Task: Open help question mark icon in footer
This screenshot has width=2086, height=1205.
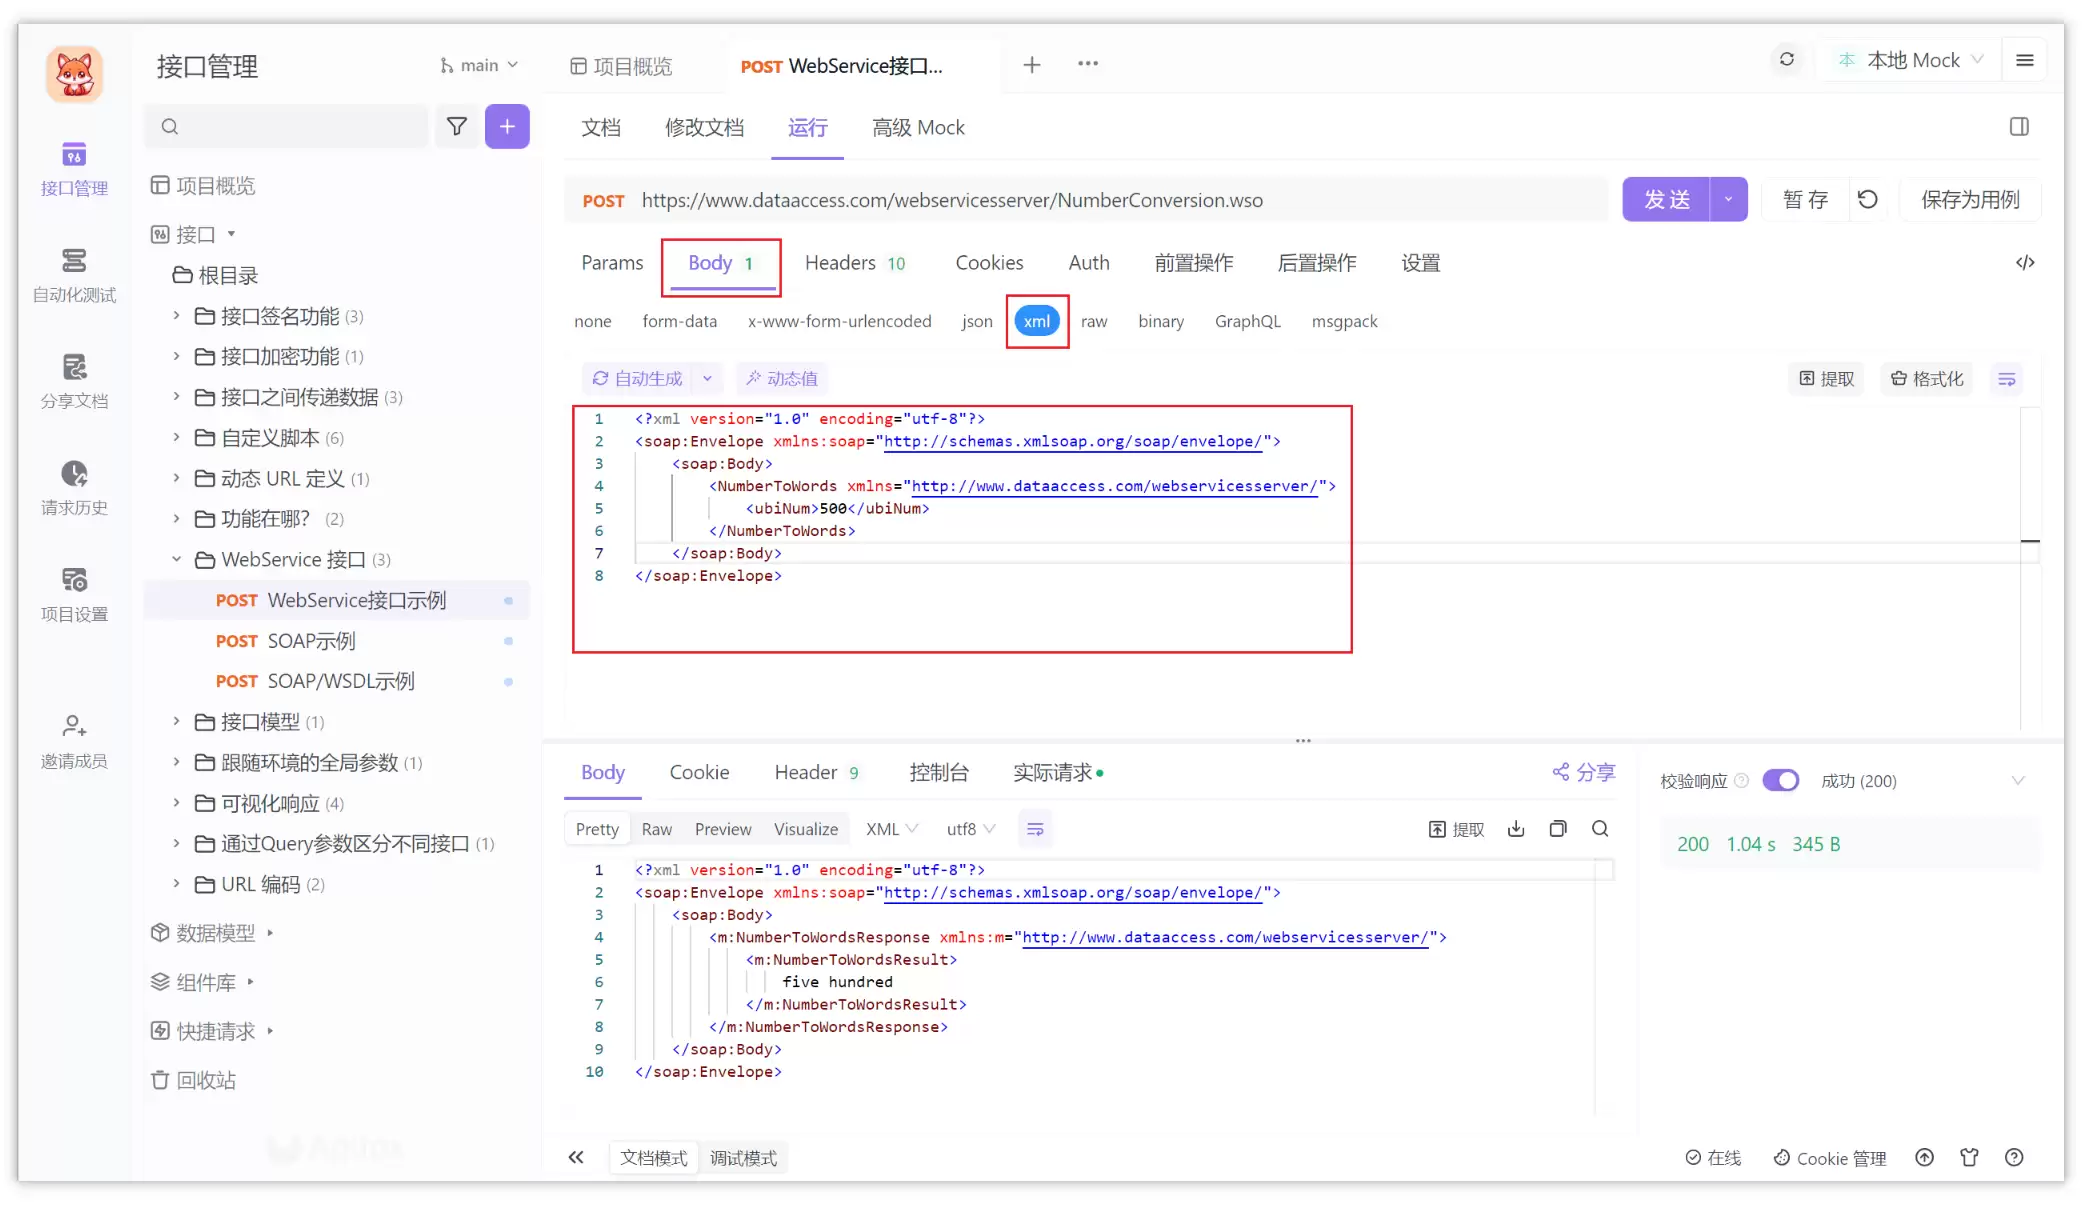Action: tap(2014, 1157)
